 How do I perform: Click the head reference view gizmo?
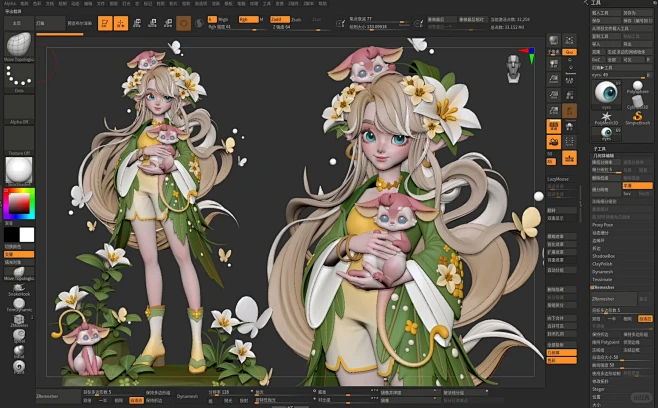point(513,67)
